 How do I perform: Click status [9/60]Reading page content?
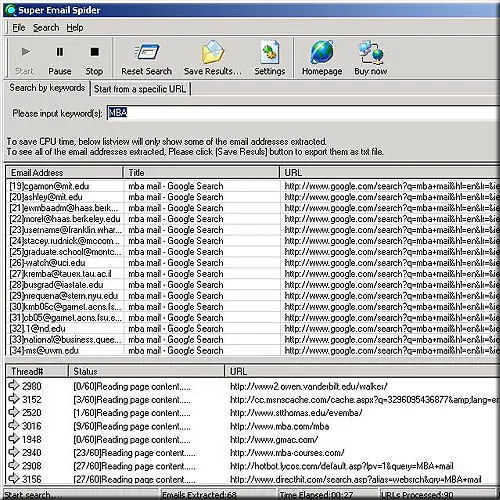[132, 426]
